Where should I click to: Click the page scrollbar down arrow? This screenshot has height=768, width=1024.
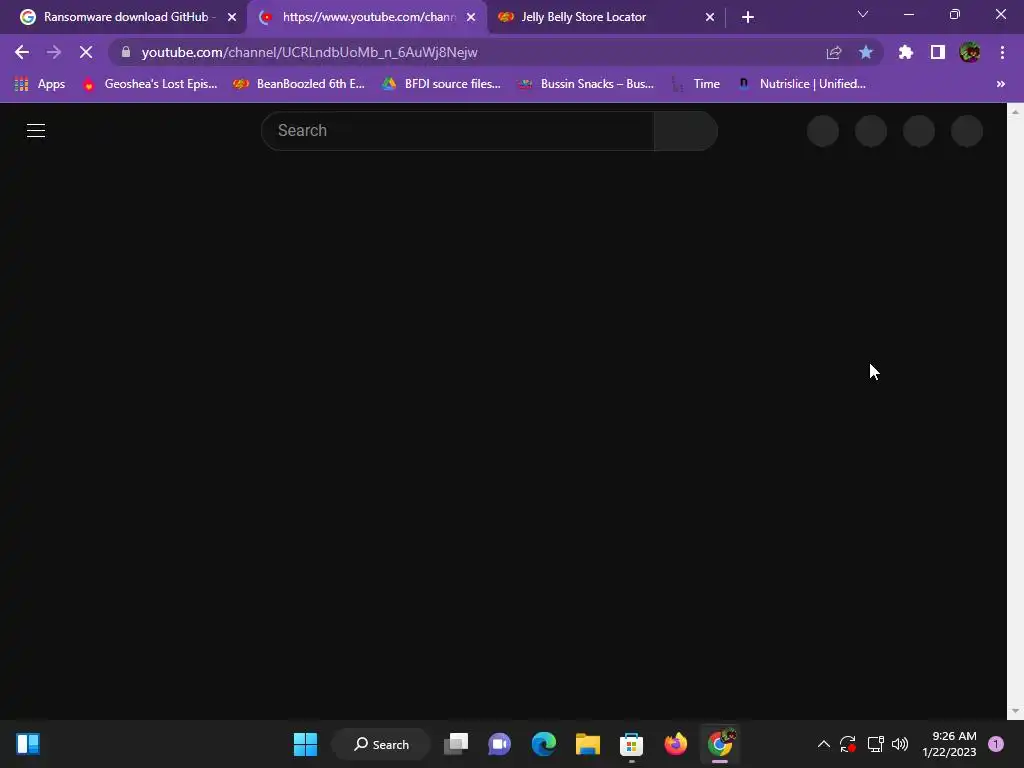point(1015,711)
